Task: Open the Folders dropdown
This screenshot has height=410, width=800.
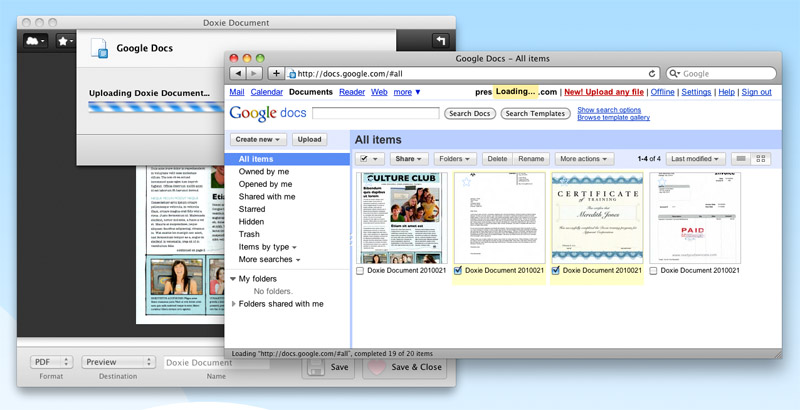Action: coord(455,159)
